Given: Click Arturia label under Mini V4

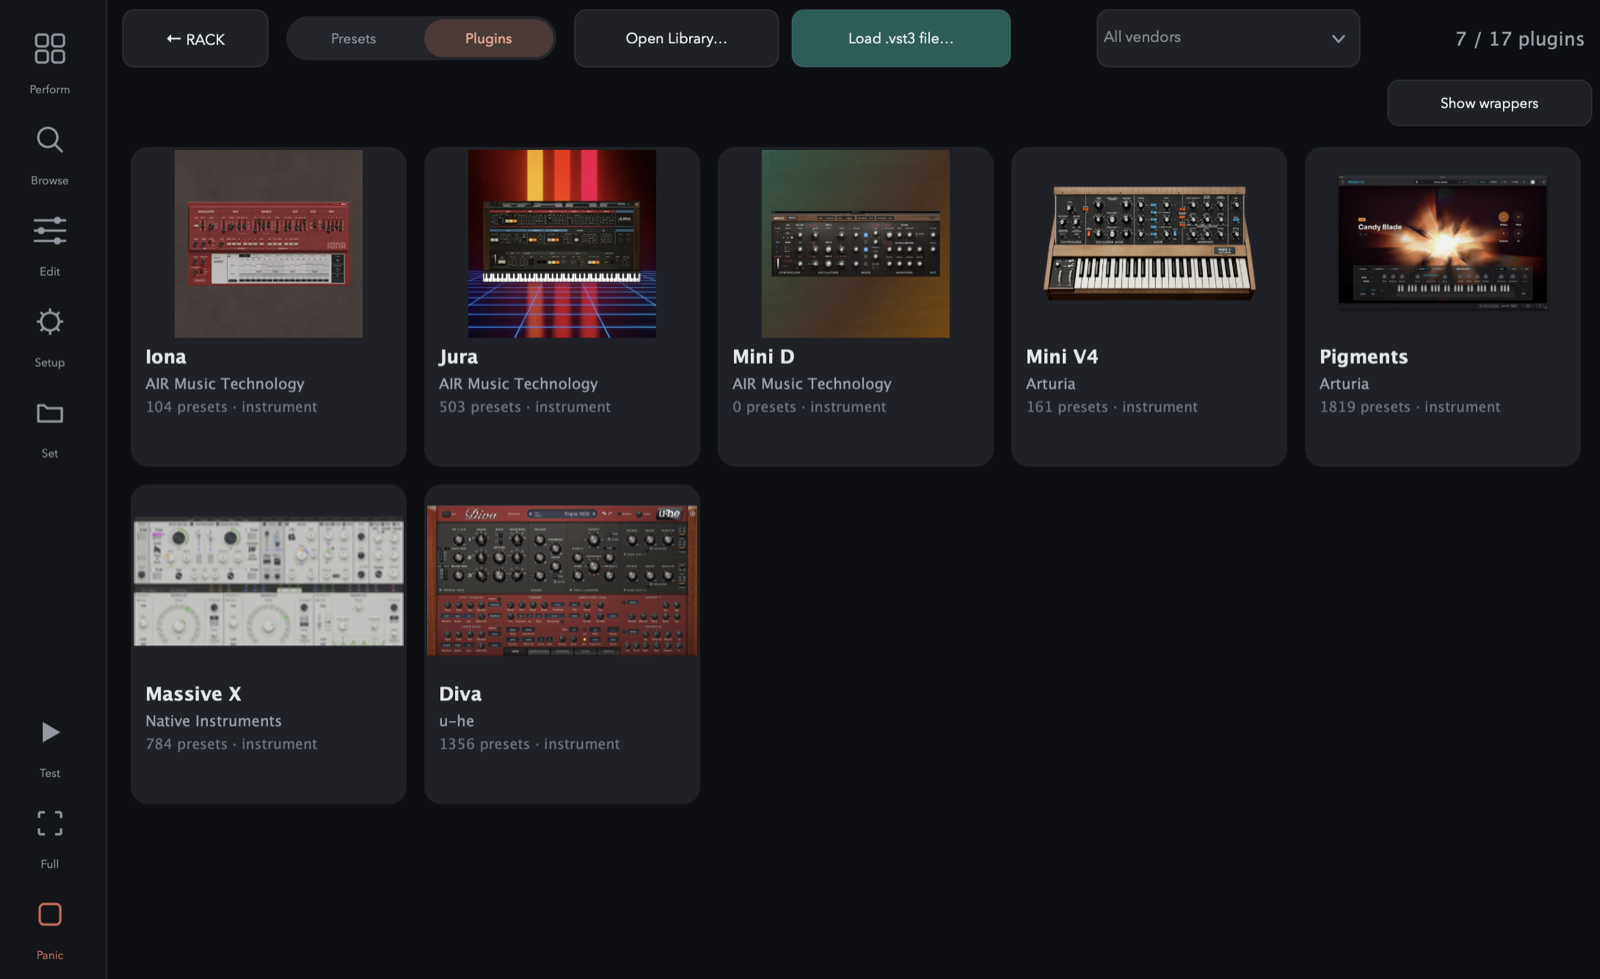Looking at the screenshot, I should click(x=1051, y=384).
